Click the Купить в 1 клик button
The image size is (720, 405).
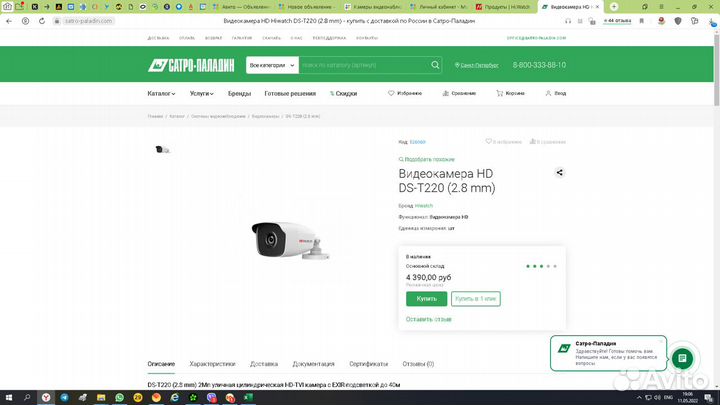[476, 299]
